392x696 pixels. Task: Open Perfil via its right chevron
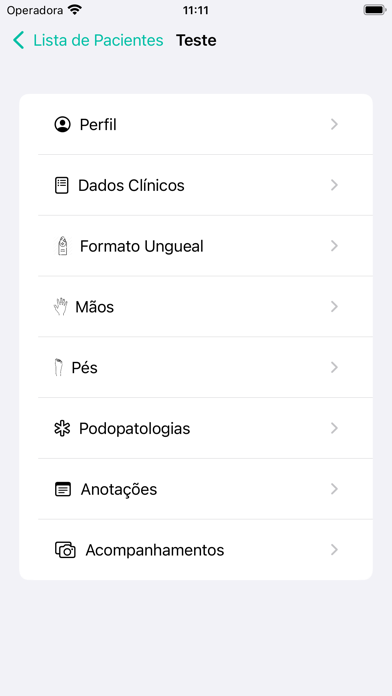pos(334,125)
